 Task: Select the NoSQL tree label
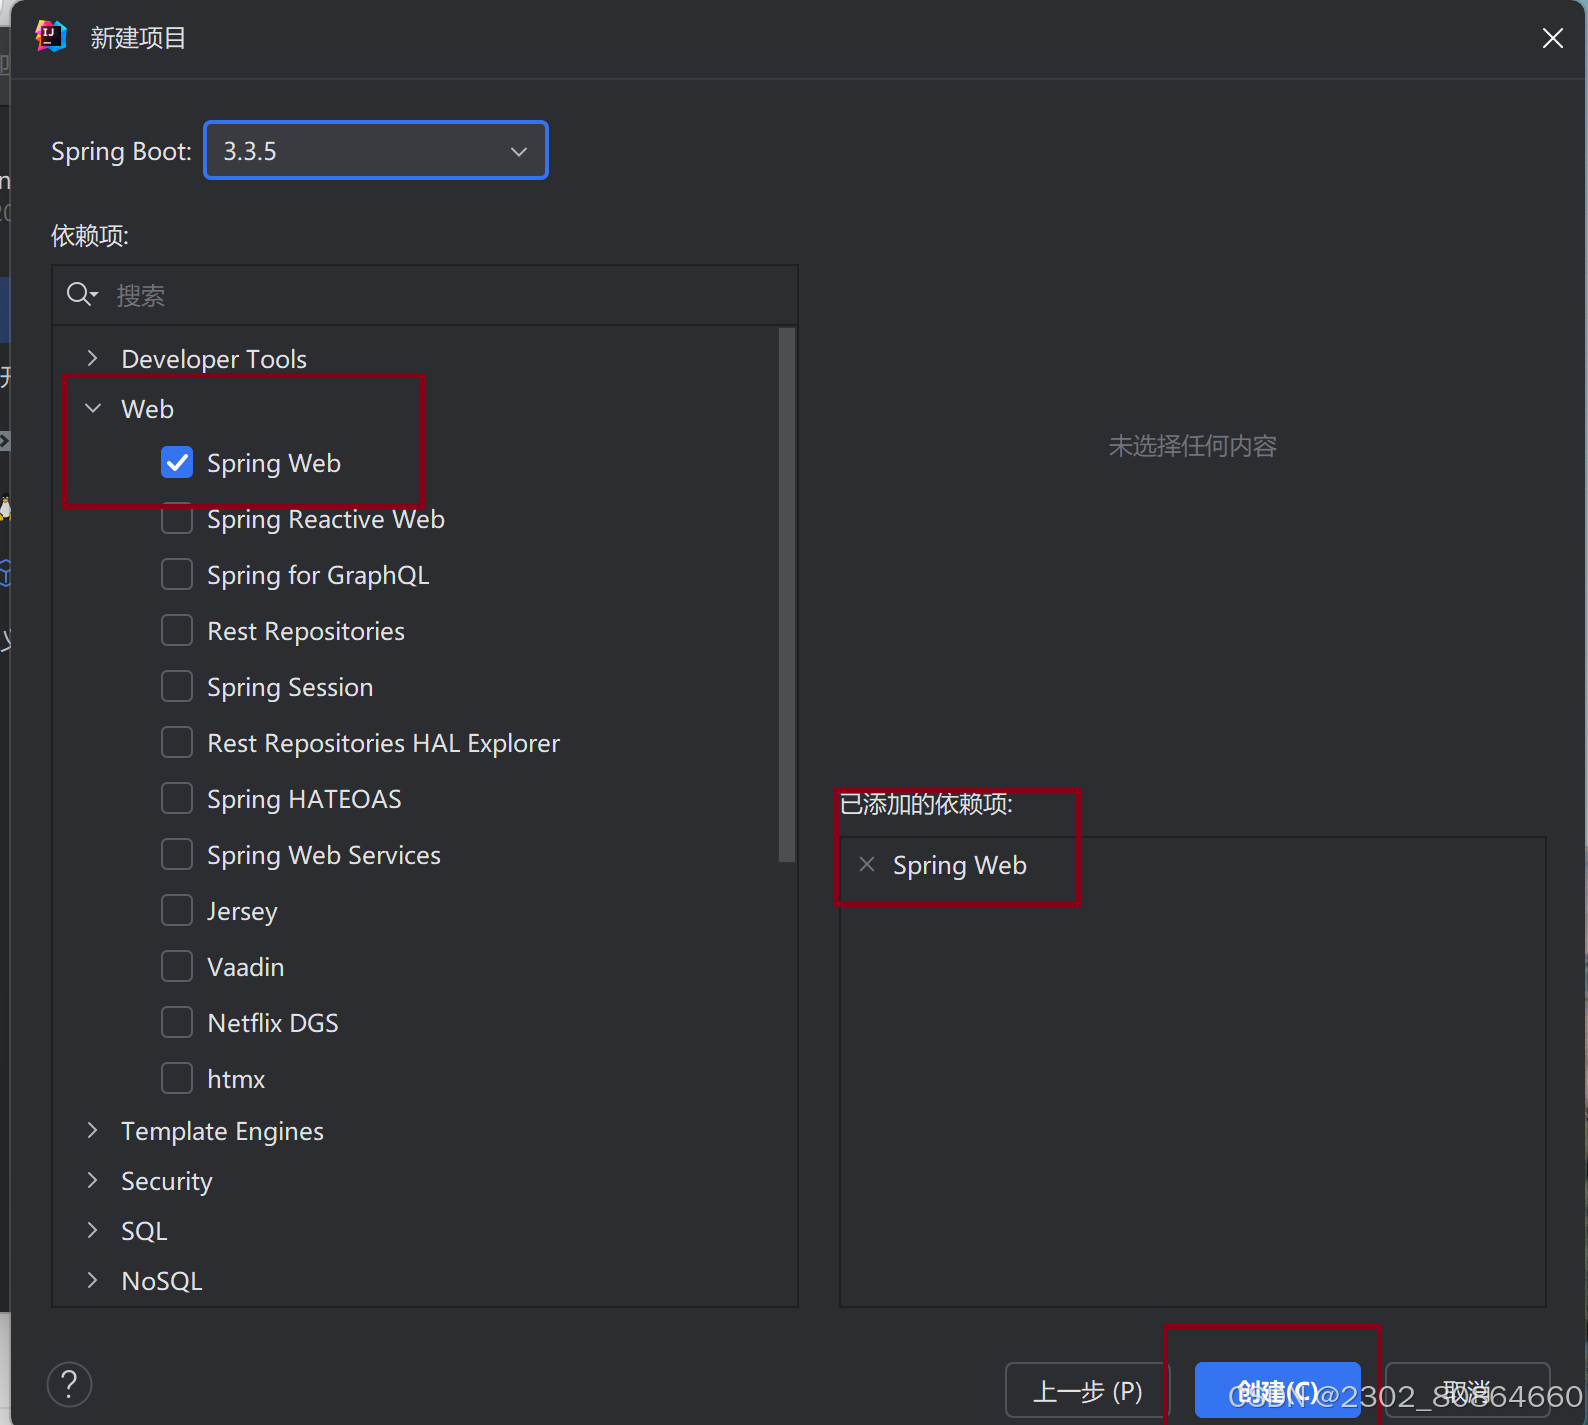coord(161,1281)
